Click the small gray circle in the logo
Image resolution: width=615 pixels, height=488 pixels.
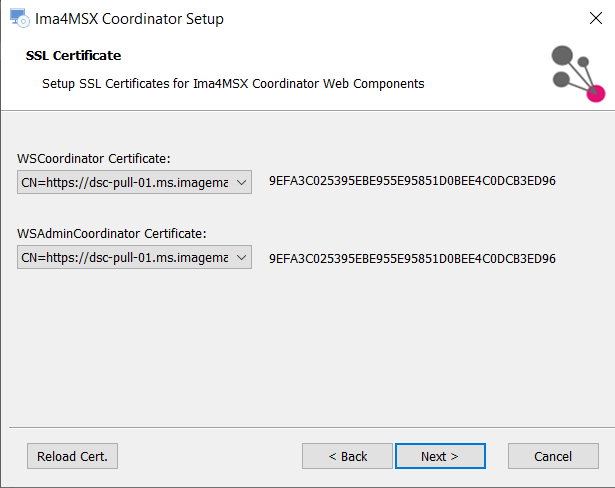[583, 62]
